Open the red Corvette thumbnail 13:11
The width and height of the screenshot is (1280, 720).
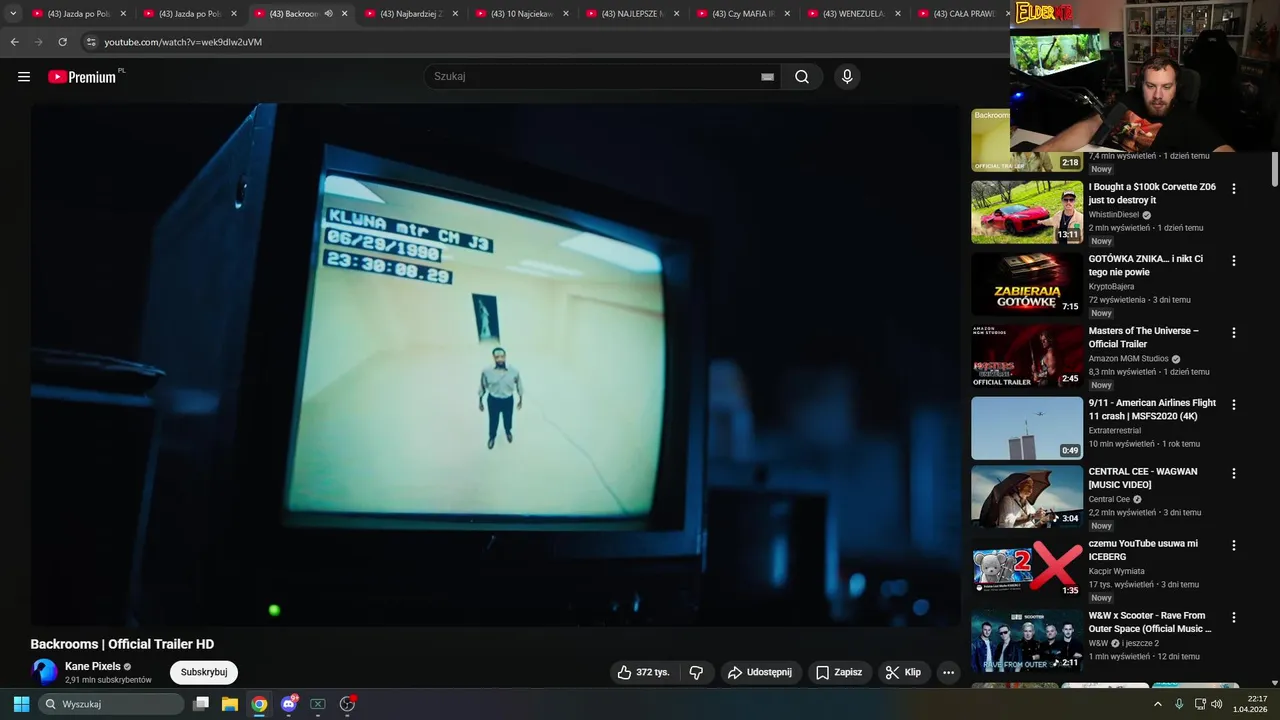(1027, 212)
